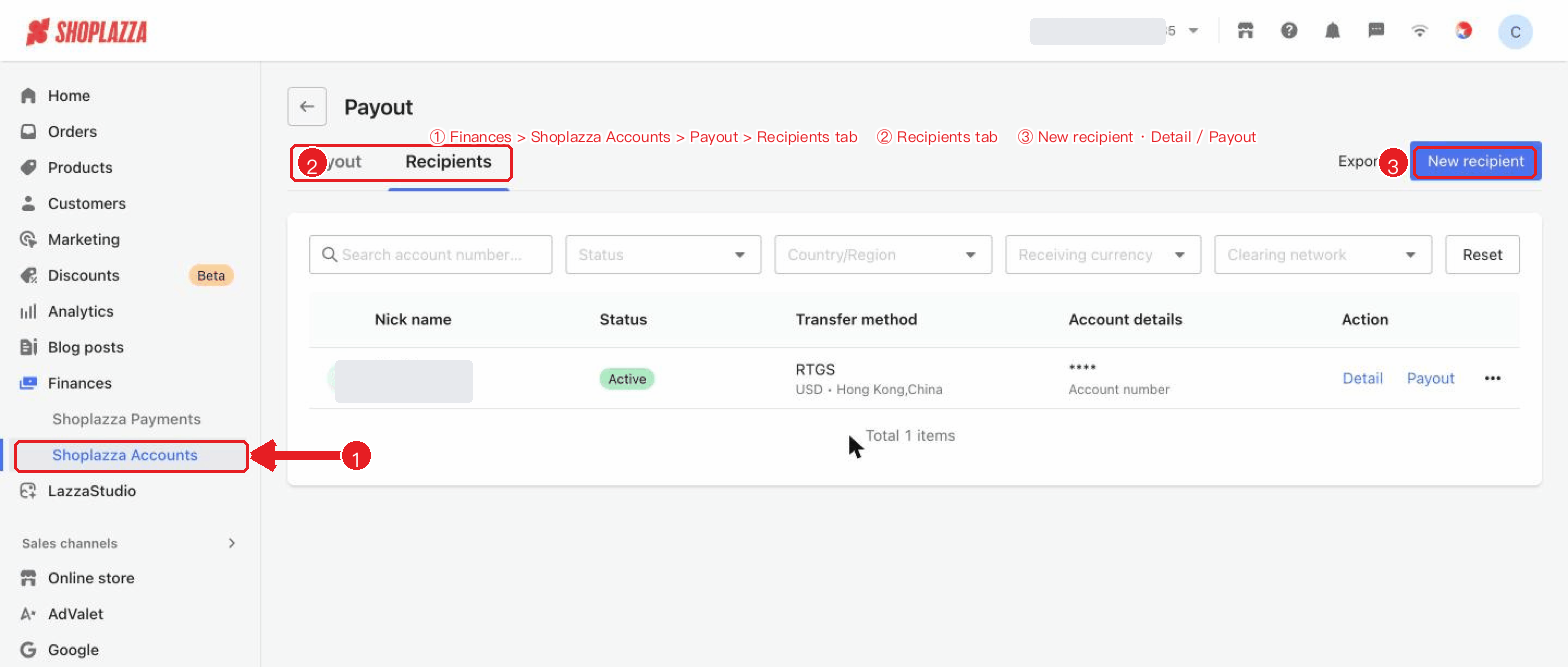Expand the Sales channels chevron
This screenshot has height=667, width=1568.
[x=232, y=543]
